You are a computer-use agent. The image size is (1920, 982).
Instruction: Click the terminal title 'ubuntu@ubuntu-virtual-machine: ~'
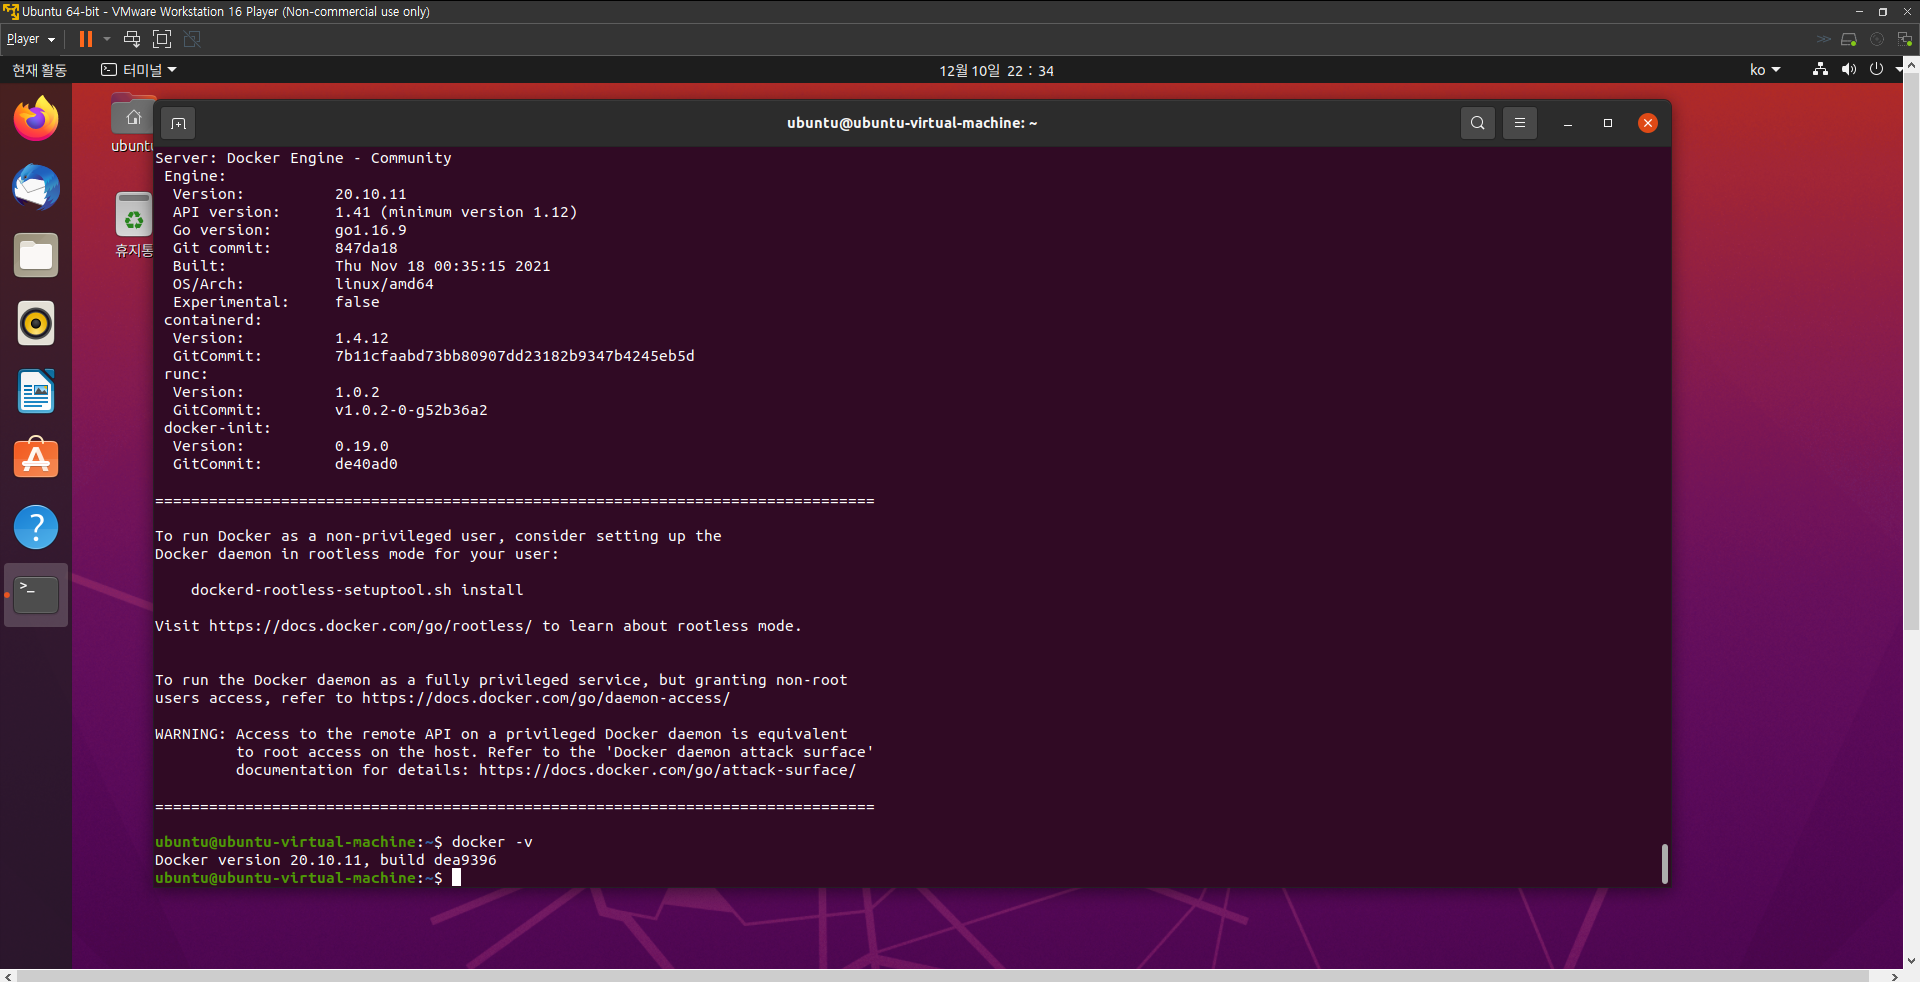(x=912, y=123)
